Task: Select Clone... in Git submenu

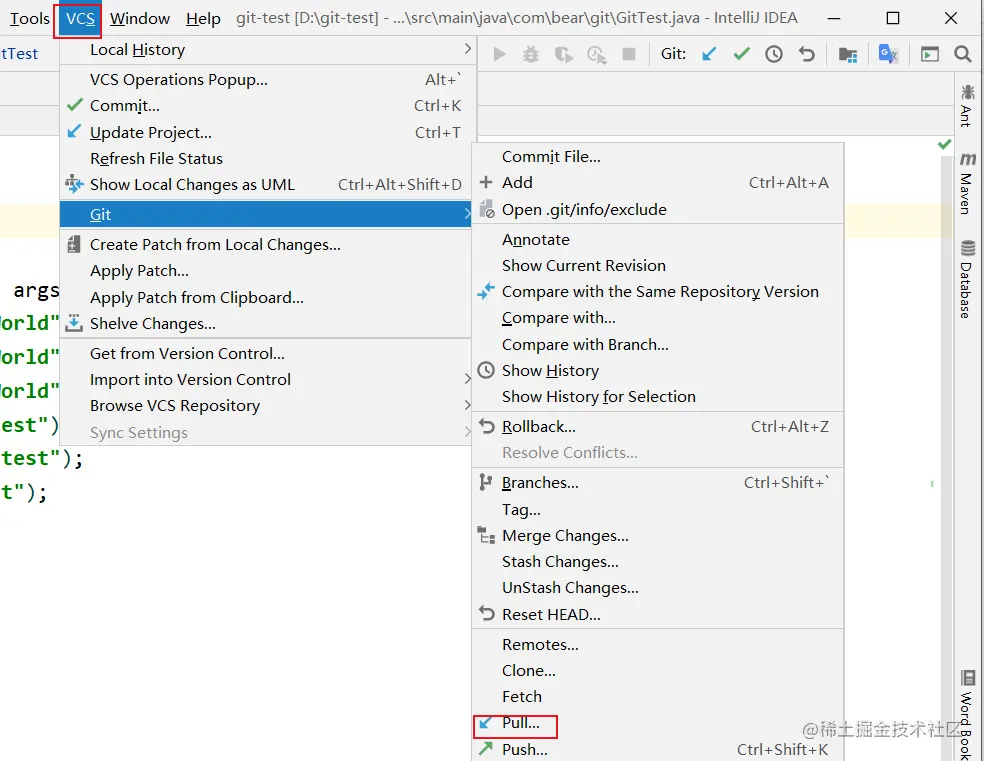Action: pyautogui.click(x=658, y=671)
